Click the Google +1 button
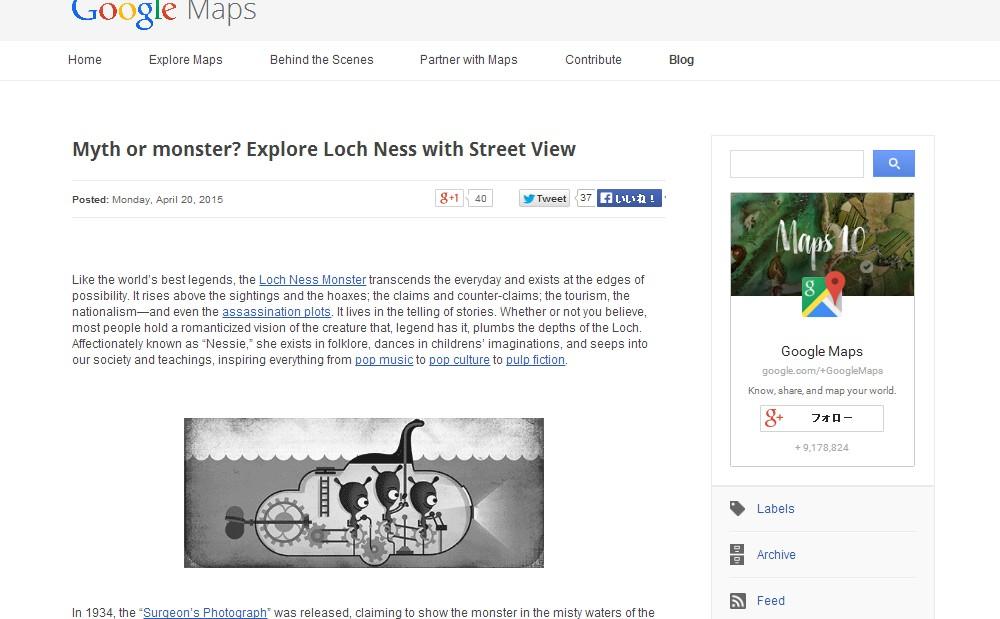Viewport: 1000px width, 619px height. coord(449,198)
